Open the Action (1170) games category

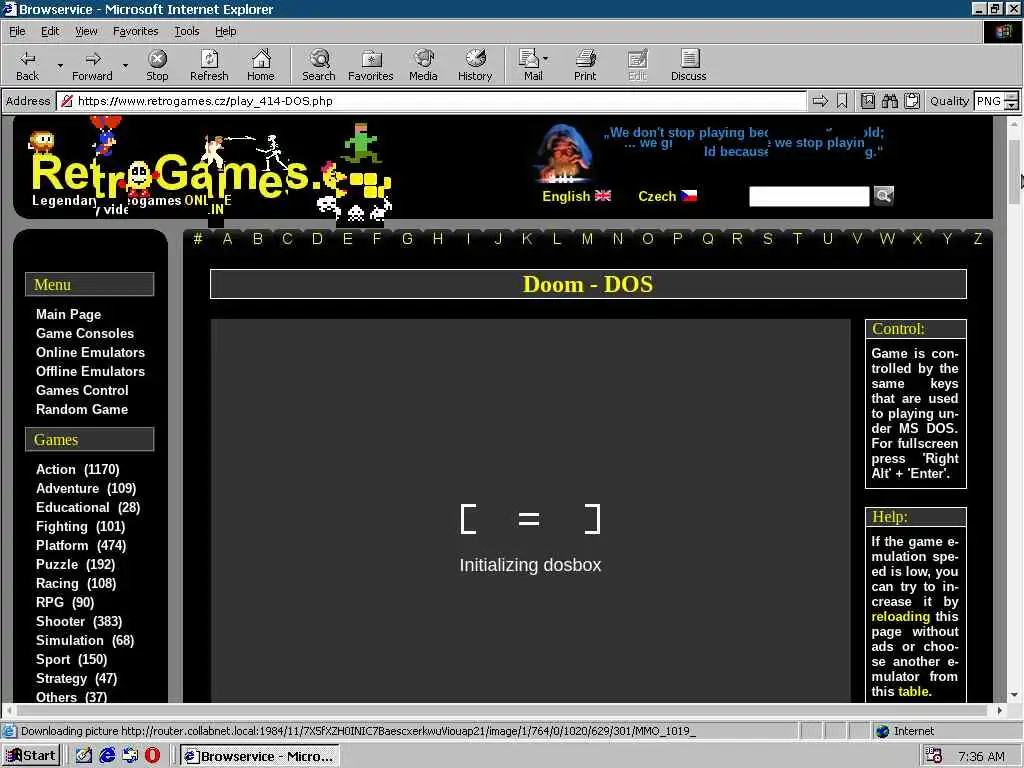(78, 470)
